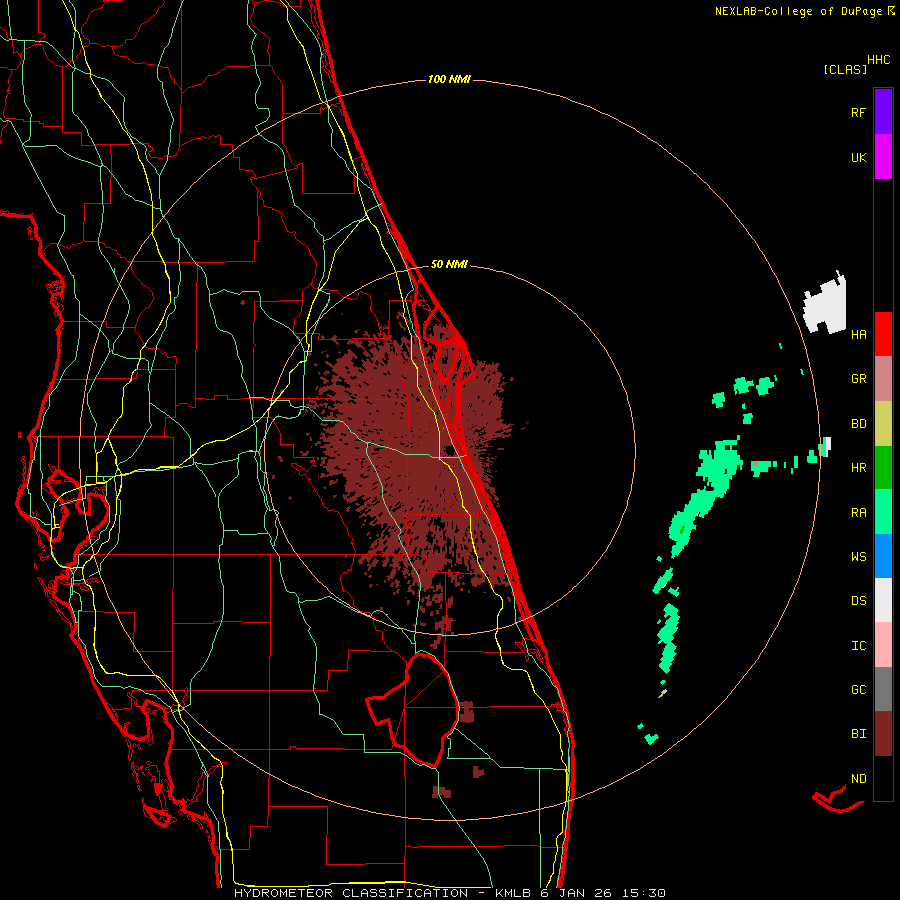Click the Hydrometeor Classification KMLB title caption
The image size is (900, 900).
(x=449, y=893)
